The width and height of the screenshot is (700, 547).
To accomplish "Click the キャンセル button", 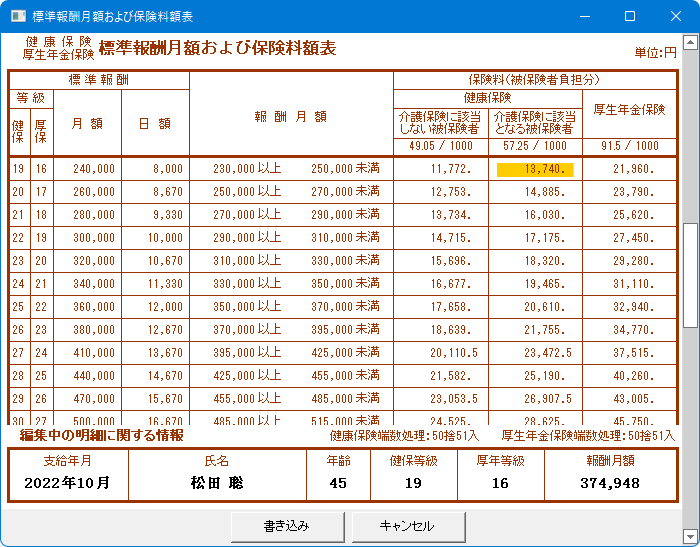I will click(x=408, y=526).
